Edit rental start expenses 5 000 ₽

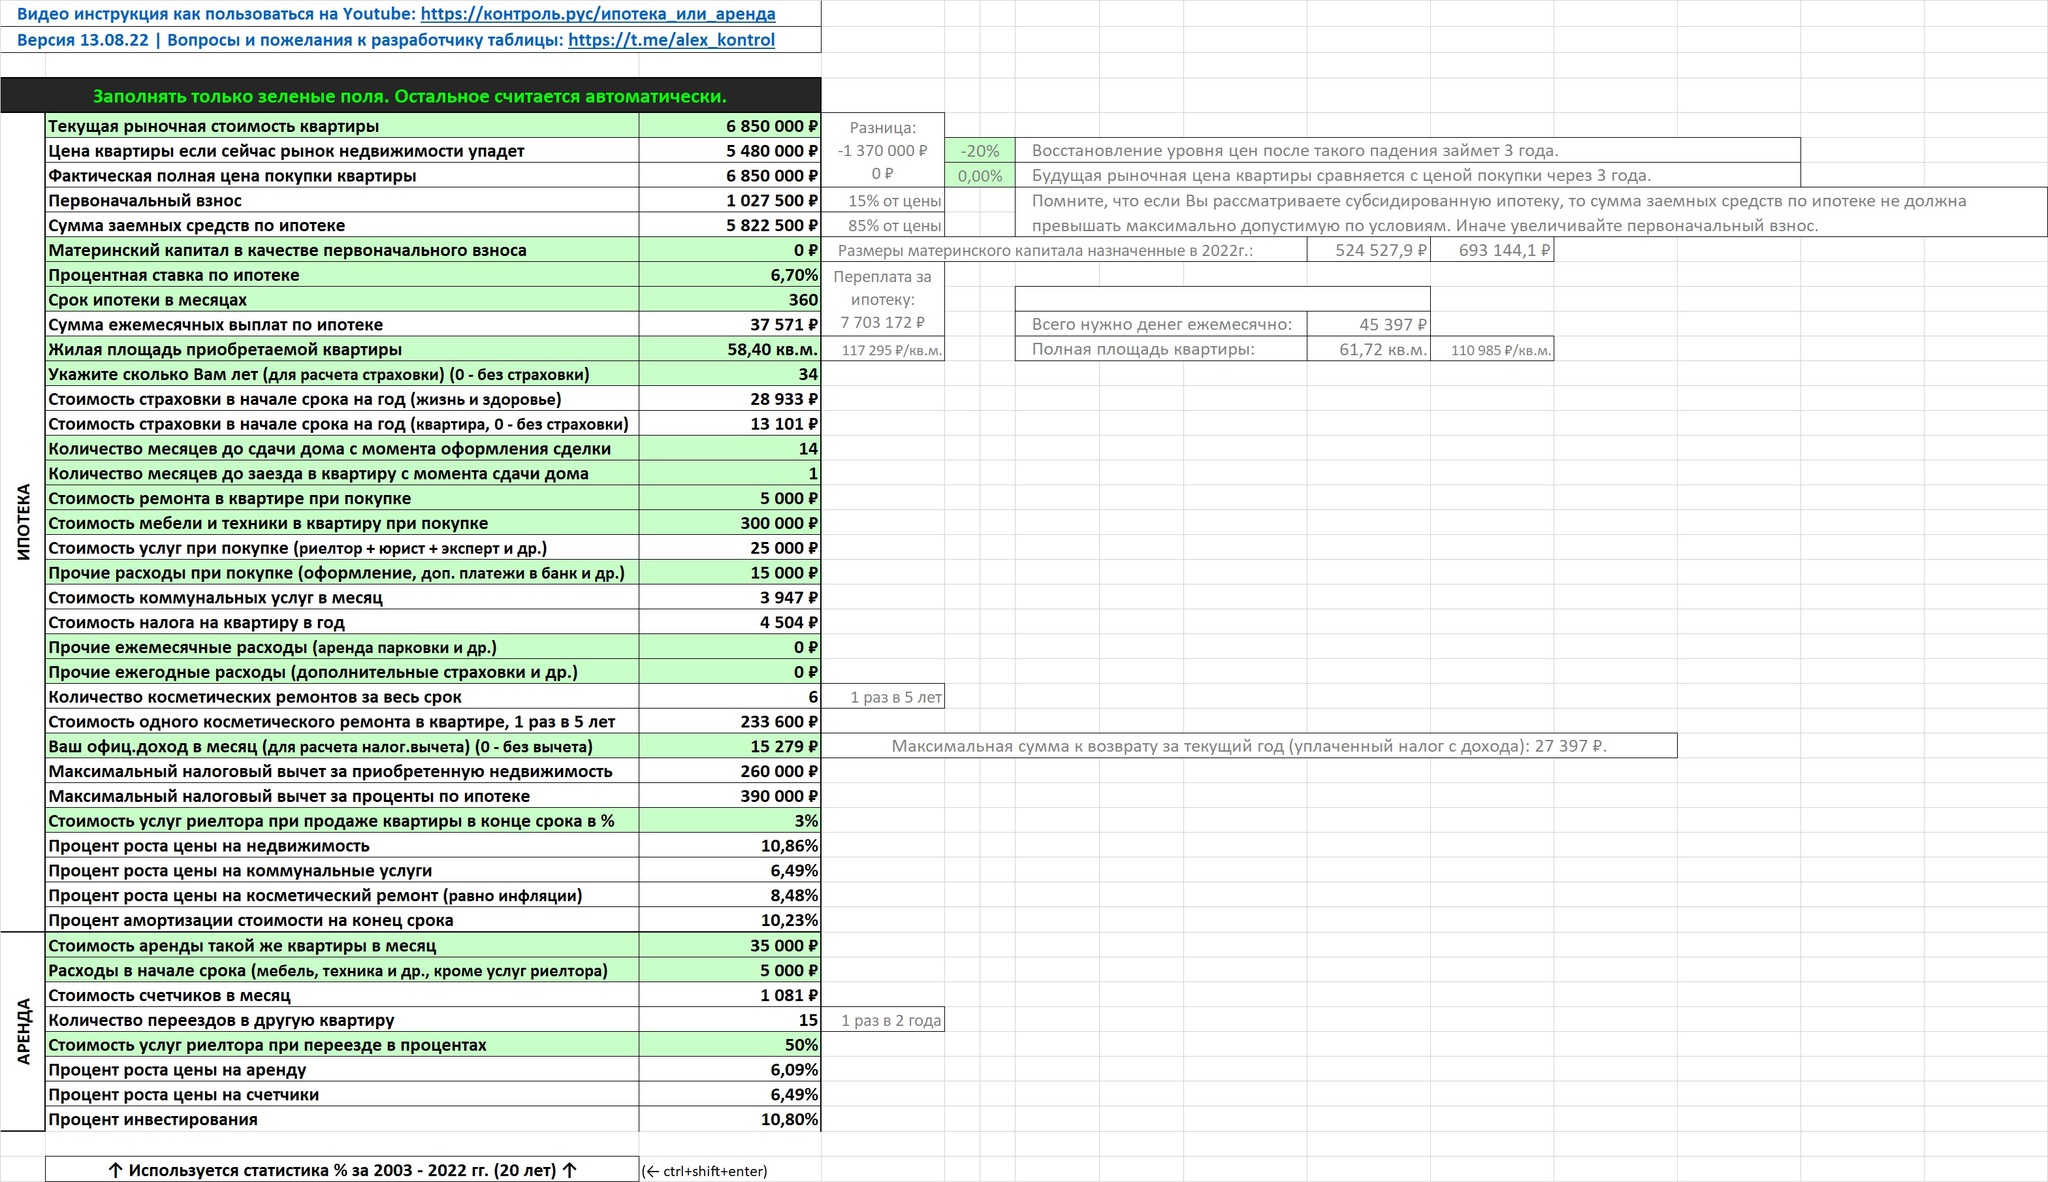coord(730,970)
